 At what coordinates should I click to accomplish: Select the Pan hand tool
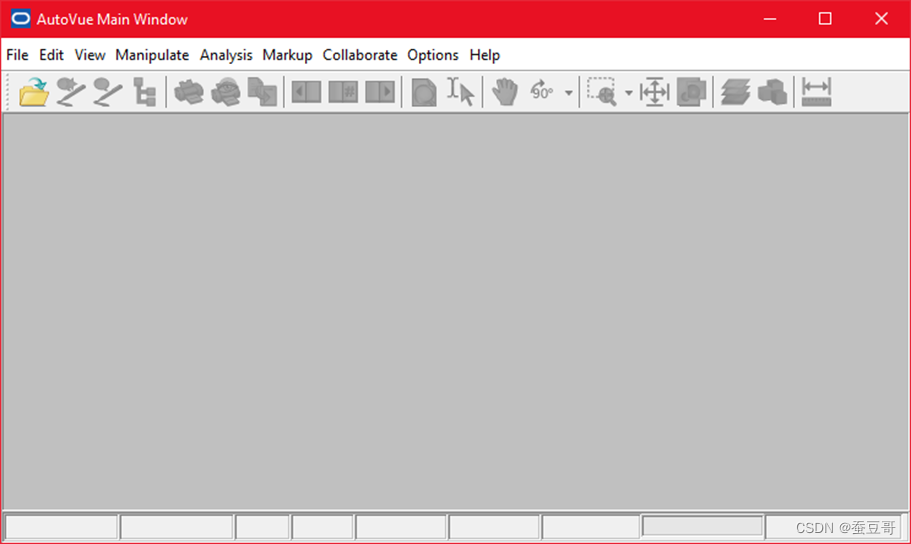(x=505, y=92)
